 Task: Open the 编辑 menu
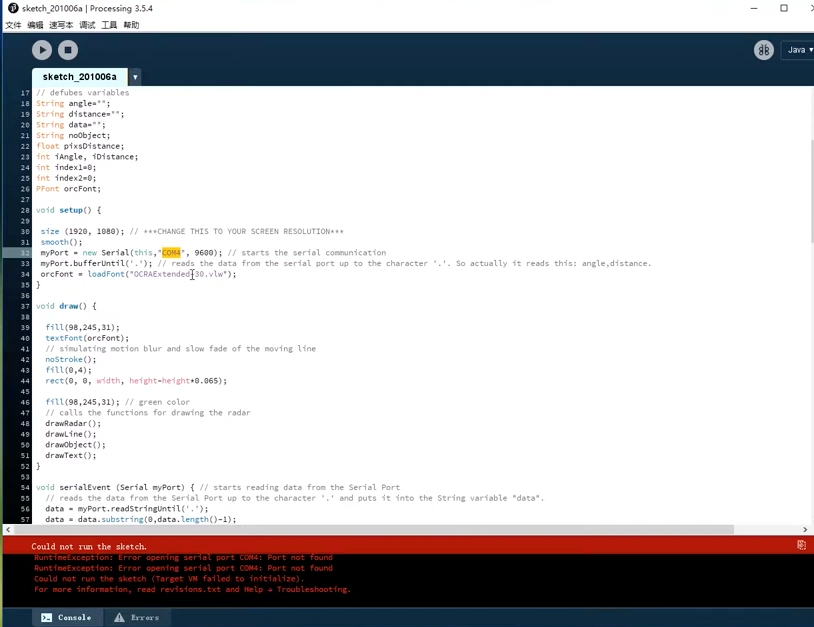tap(35, 25)
